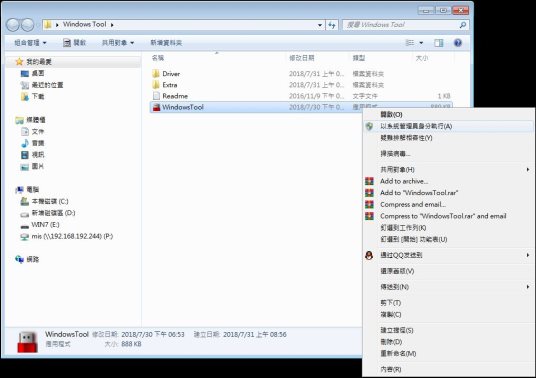This screenshot has width=536, height=378.
Task: Choose Compress and email... menu entry
Action: point(448,204)
